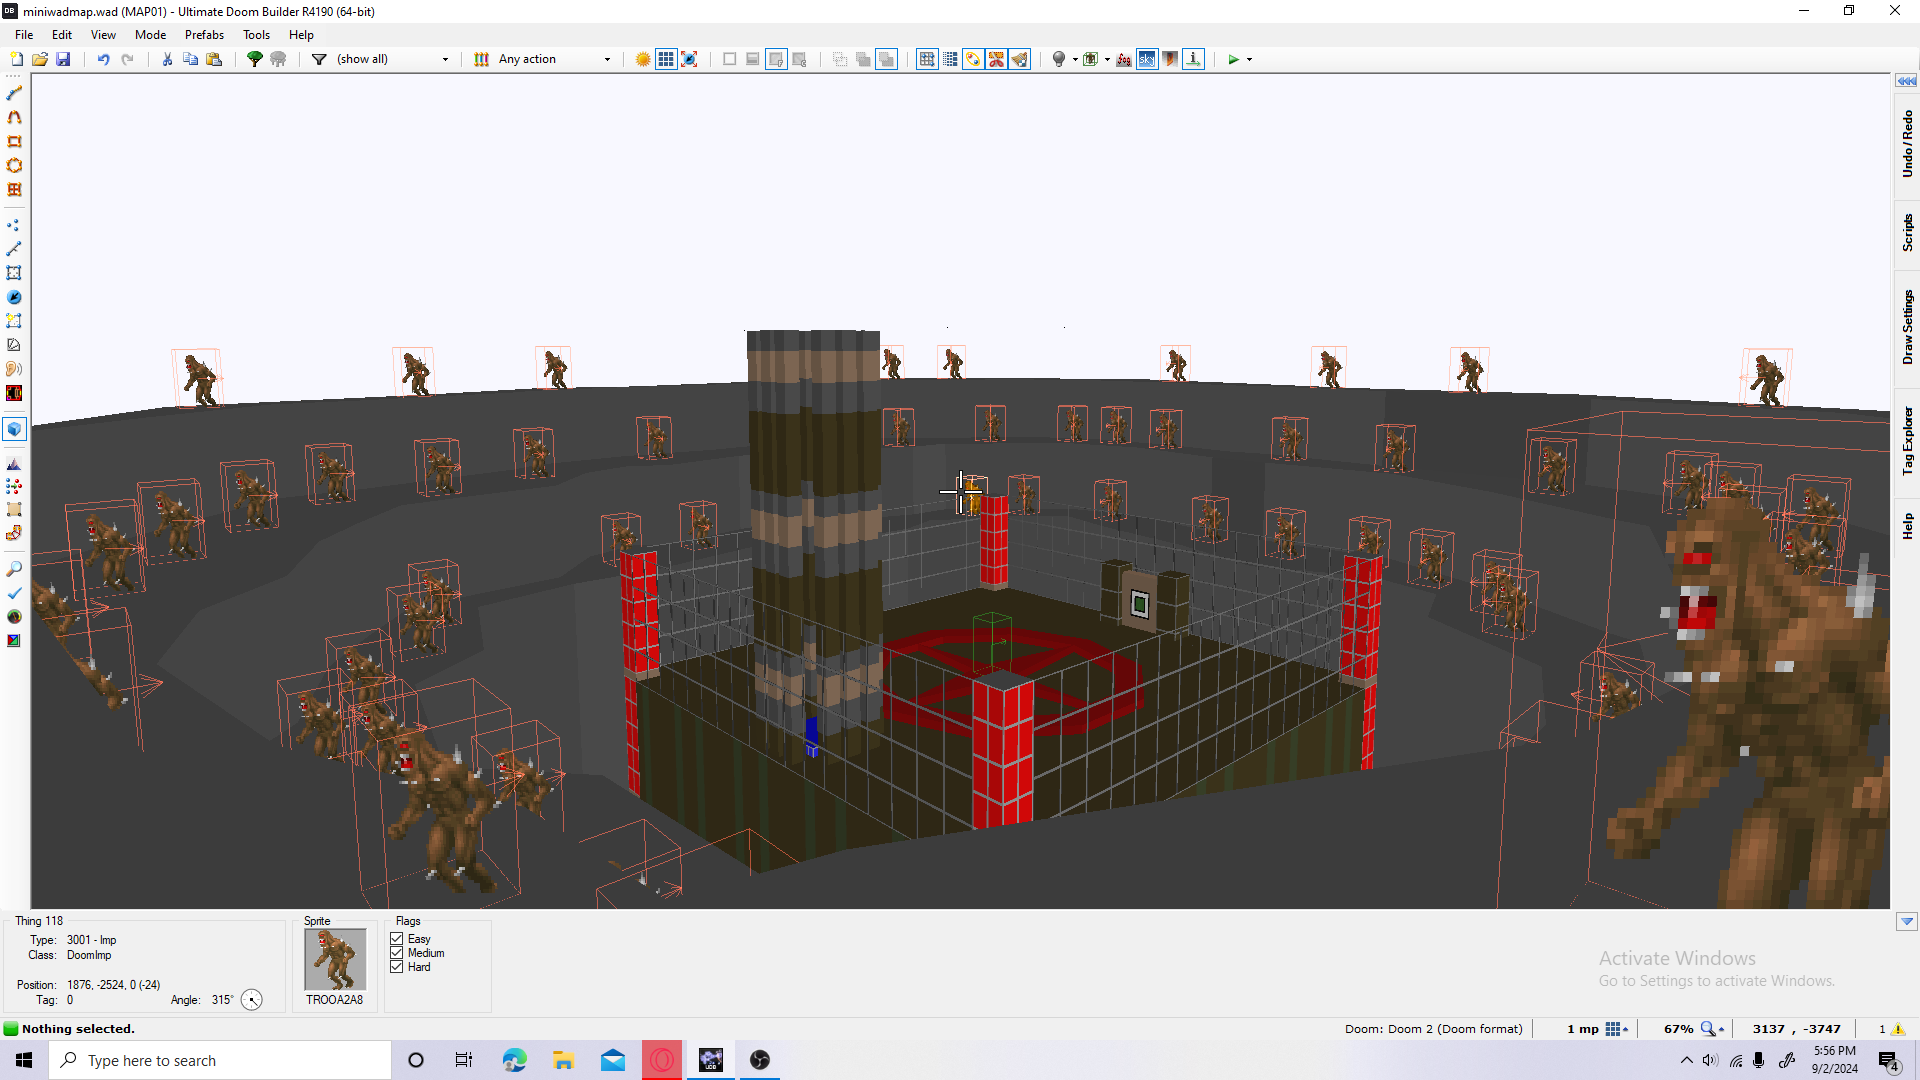1920x1080 pixels.
Task: Test the map with green play button
Action: click(1234, 59)
